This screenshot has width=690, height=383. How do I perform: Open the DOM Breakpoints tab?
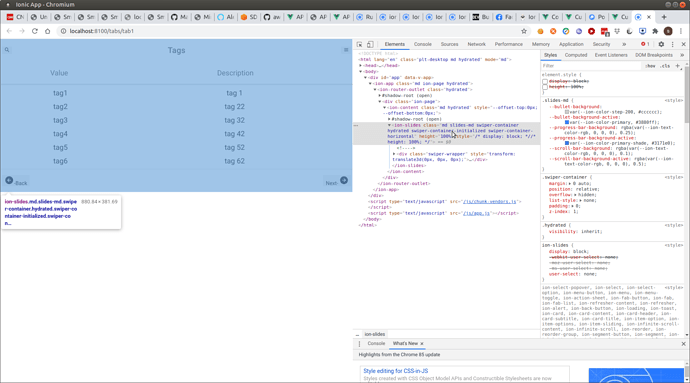pyautogui.click(x=653, y=55)
